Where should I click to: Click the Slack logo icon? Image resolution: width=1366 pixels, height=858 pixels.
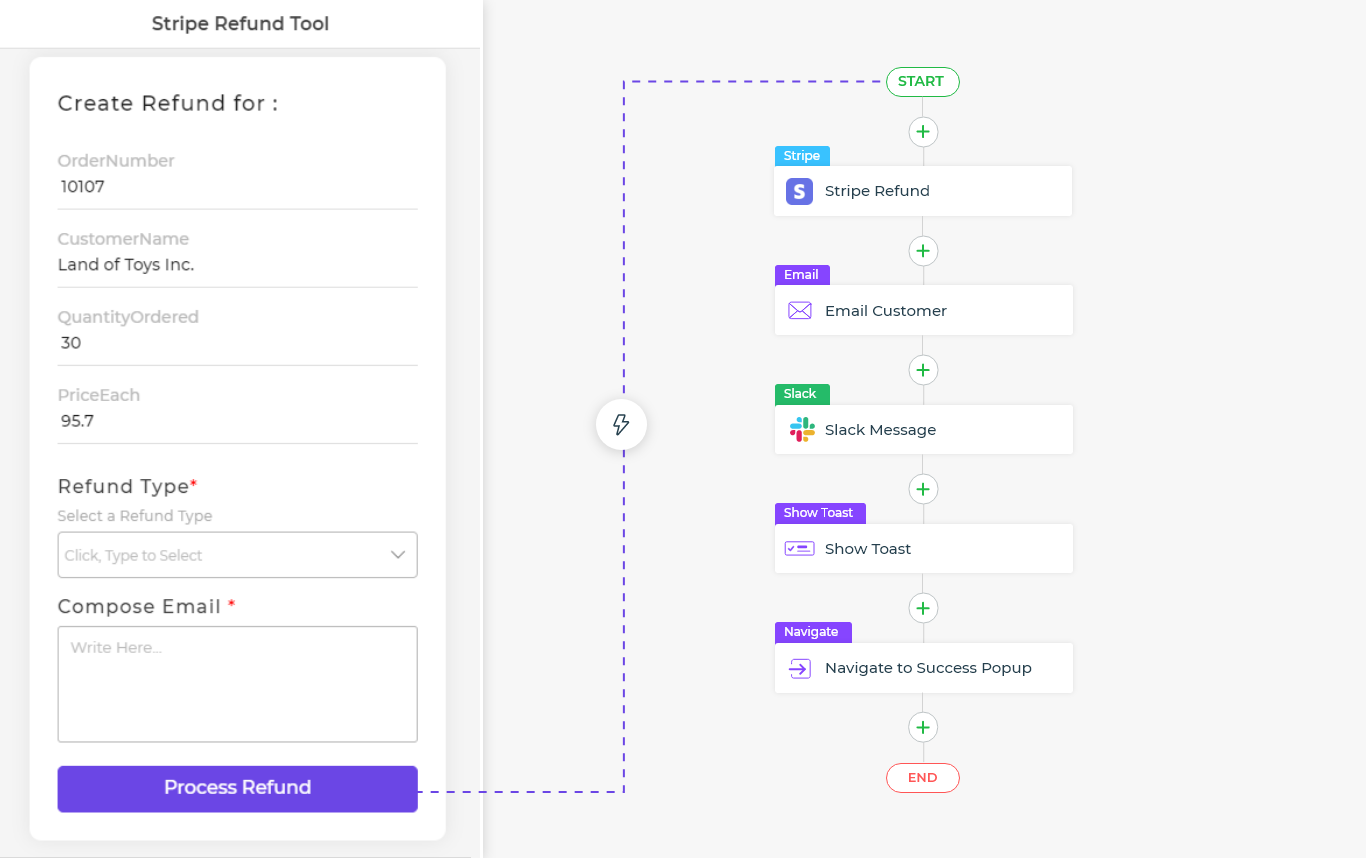801,430
